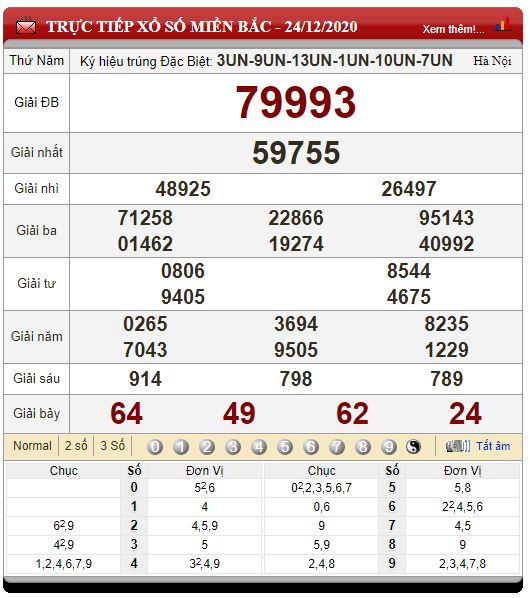Click the title Trực tiếp xổ số Miền Bắc
This screenshot has width=530, height=598.
(x=159, y=26)
